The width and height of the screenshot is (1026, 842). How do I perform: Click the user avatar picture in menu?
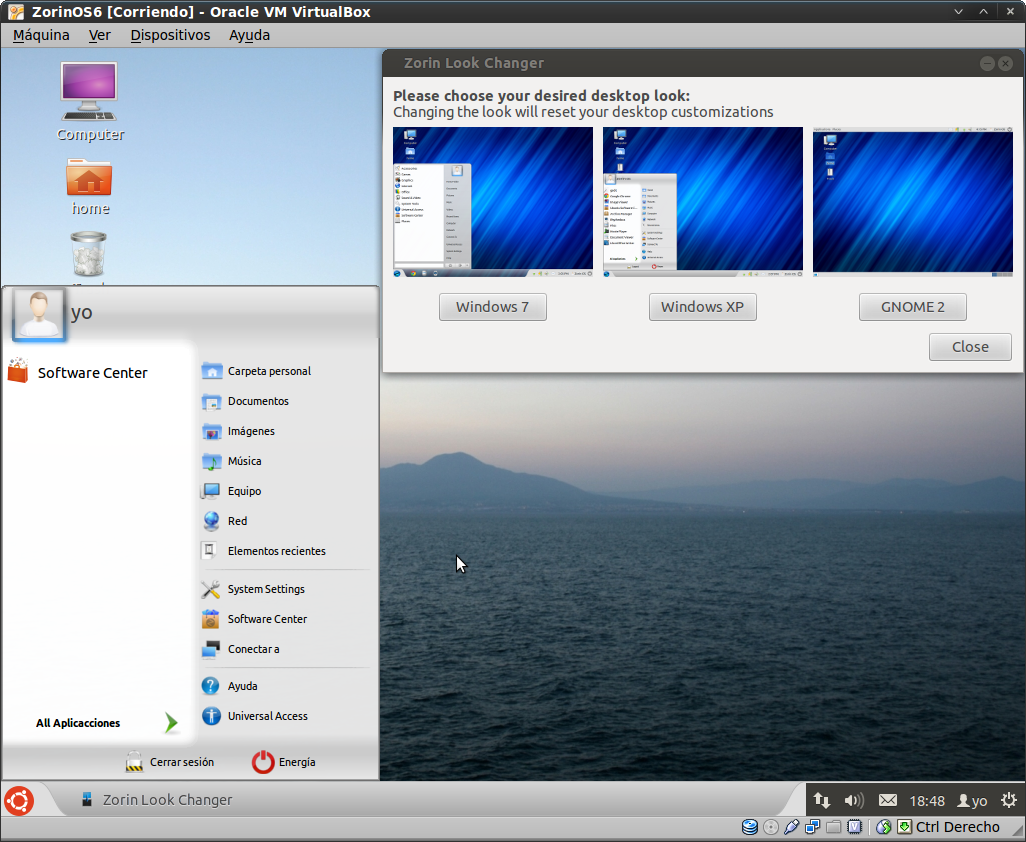coord(40,314)
